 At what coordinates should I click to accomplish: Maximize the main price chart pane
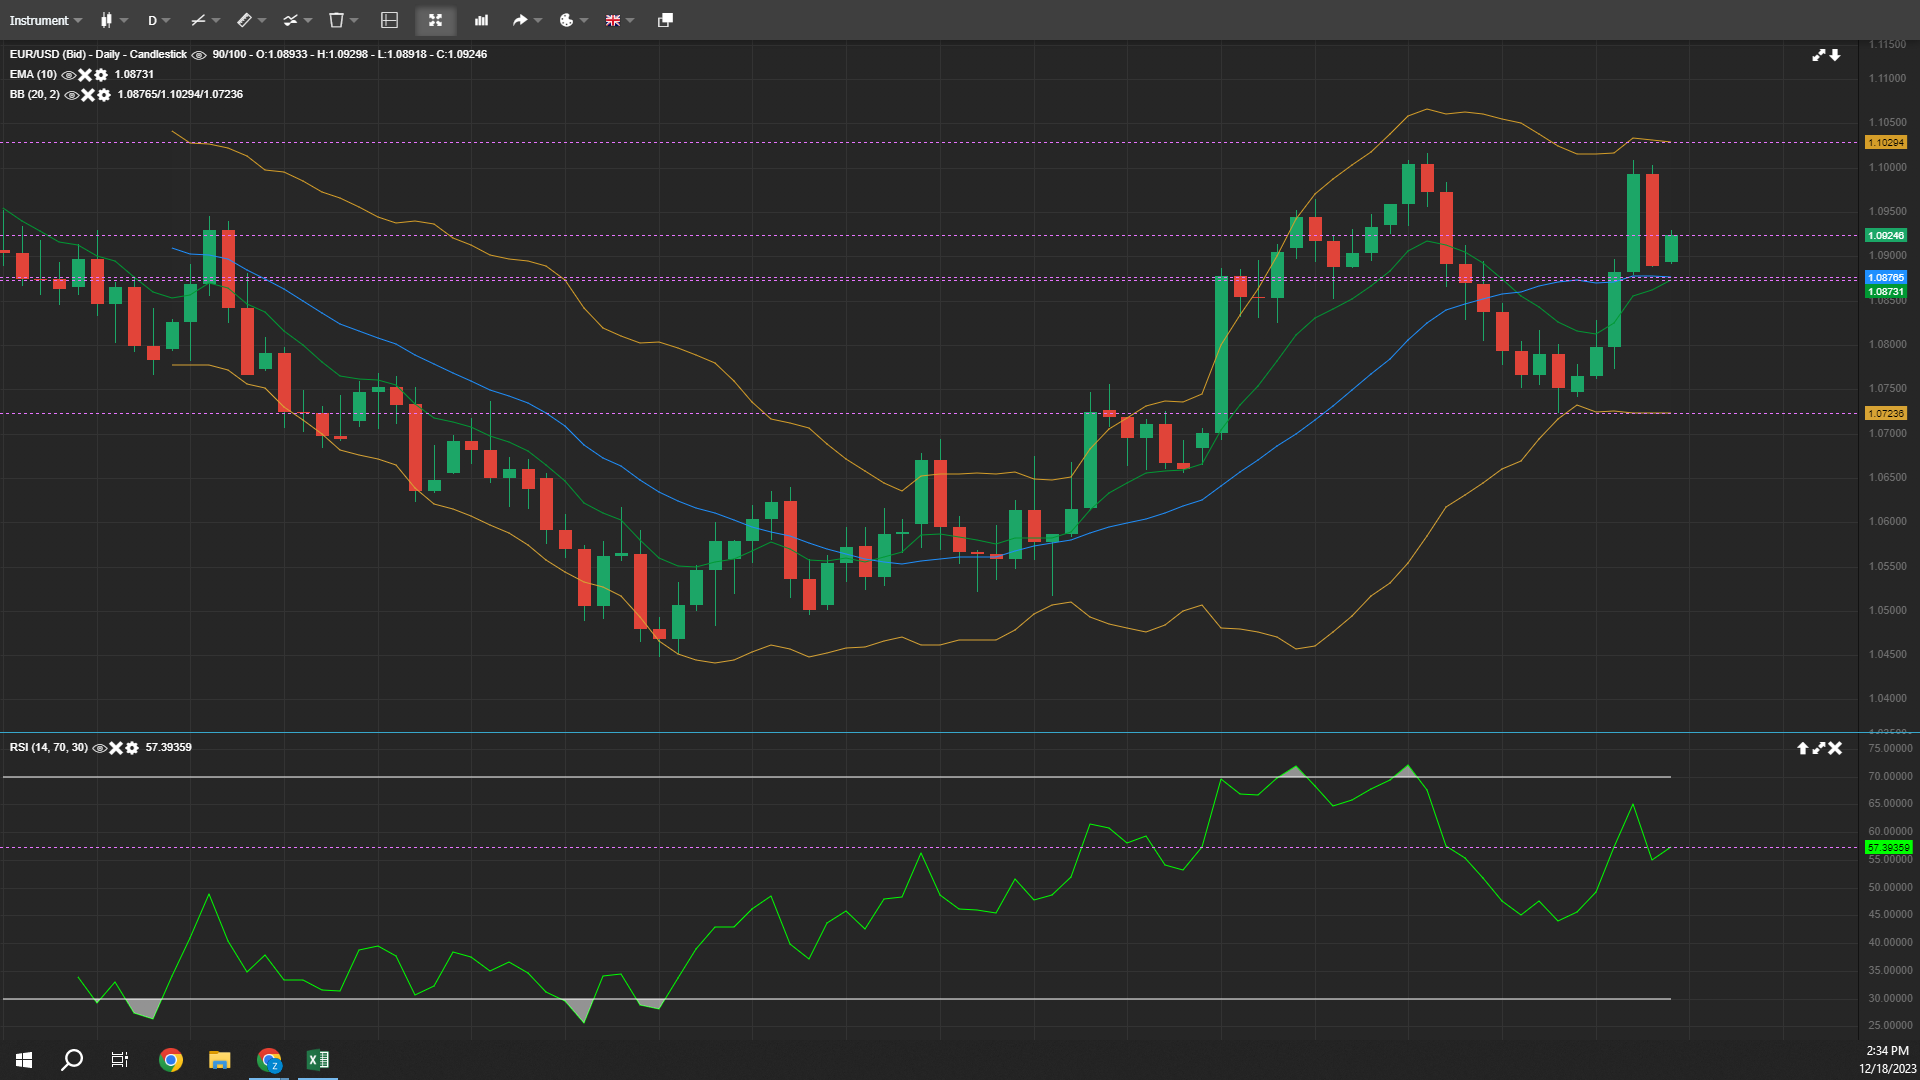(1819, 55)
